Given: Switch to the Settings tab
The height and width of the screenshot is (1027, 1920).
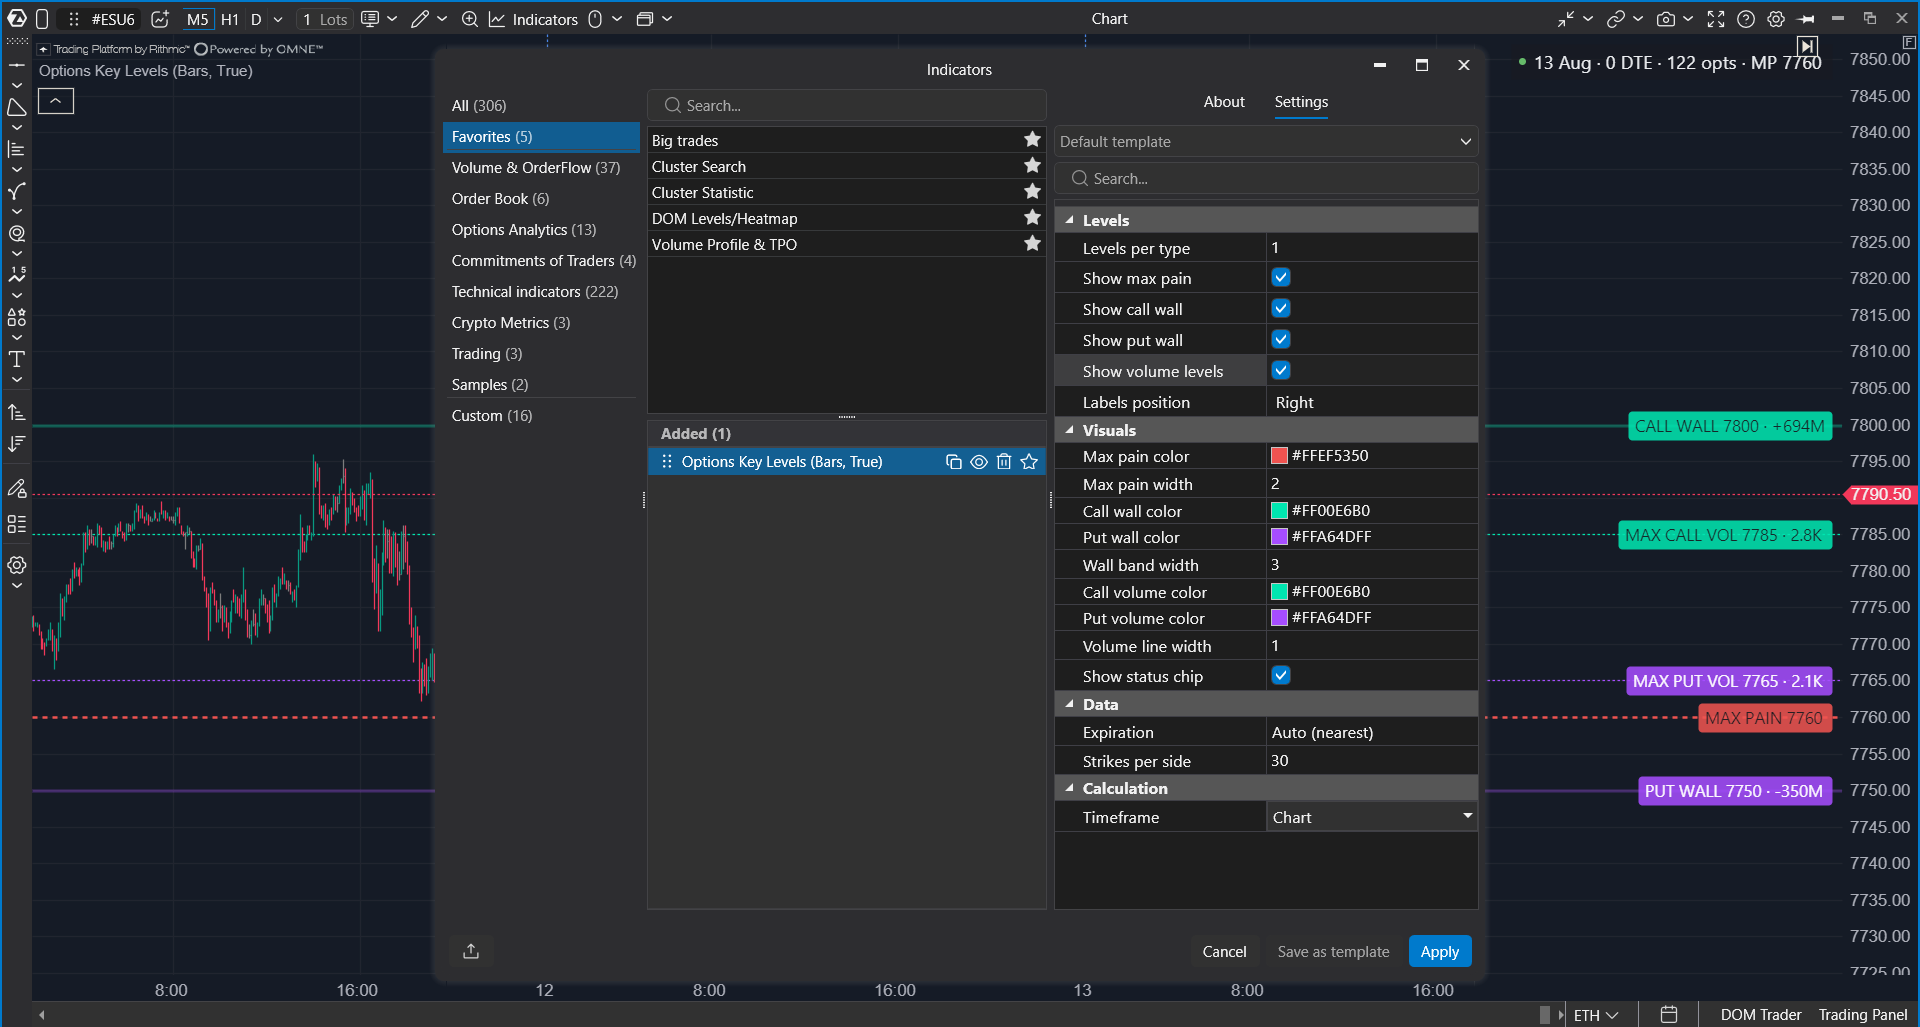Looking at the screenshot, I should point(1301,102).
